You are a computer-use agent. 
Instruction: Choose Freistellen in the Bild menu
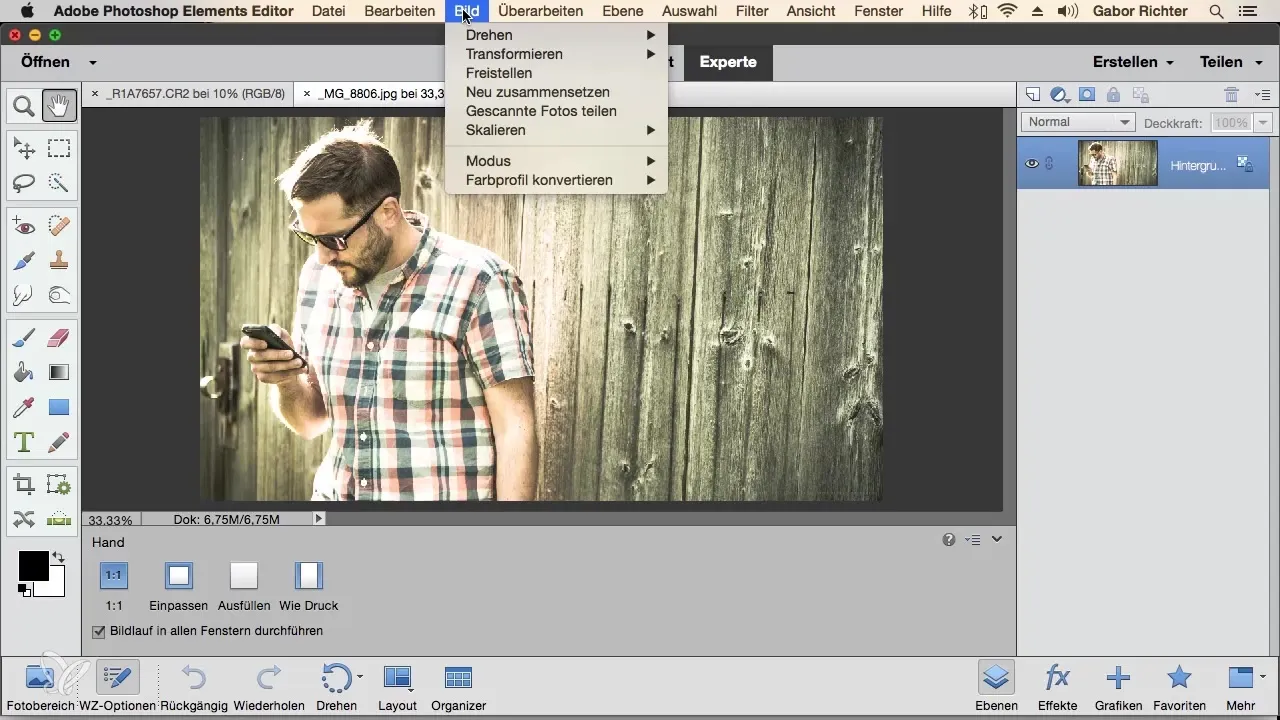556,73
